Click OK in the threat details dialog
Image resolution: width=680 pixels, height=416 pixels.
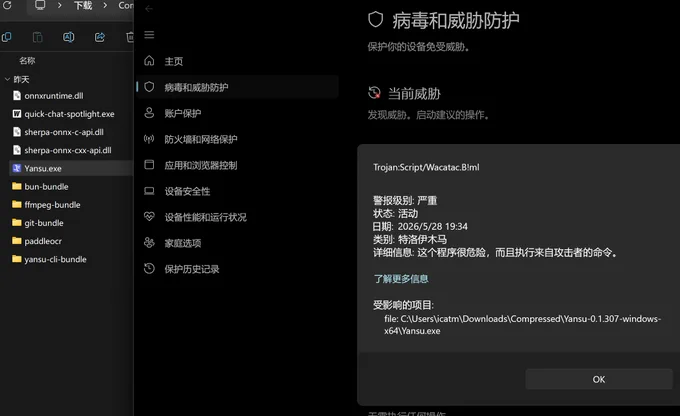coord(599,380)
